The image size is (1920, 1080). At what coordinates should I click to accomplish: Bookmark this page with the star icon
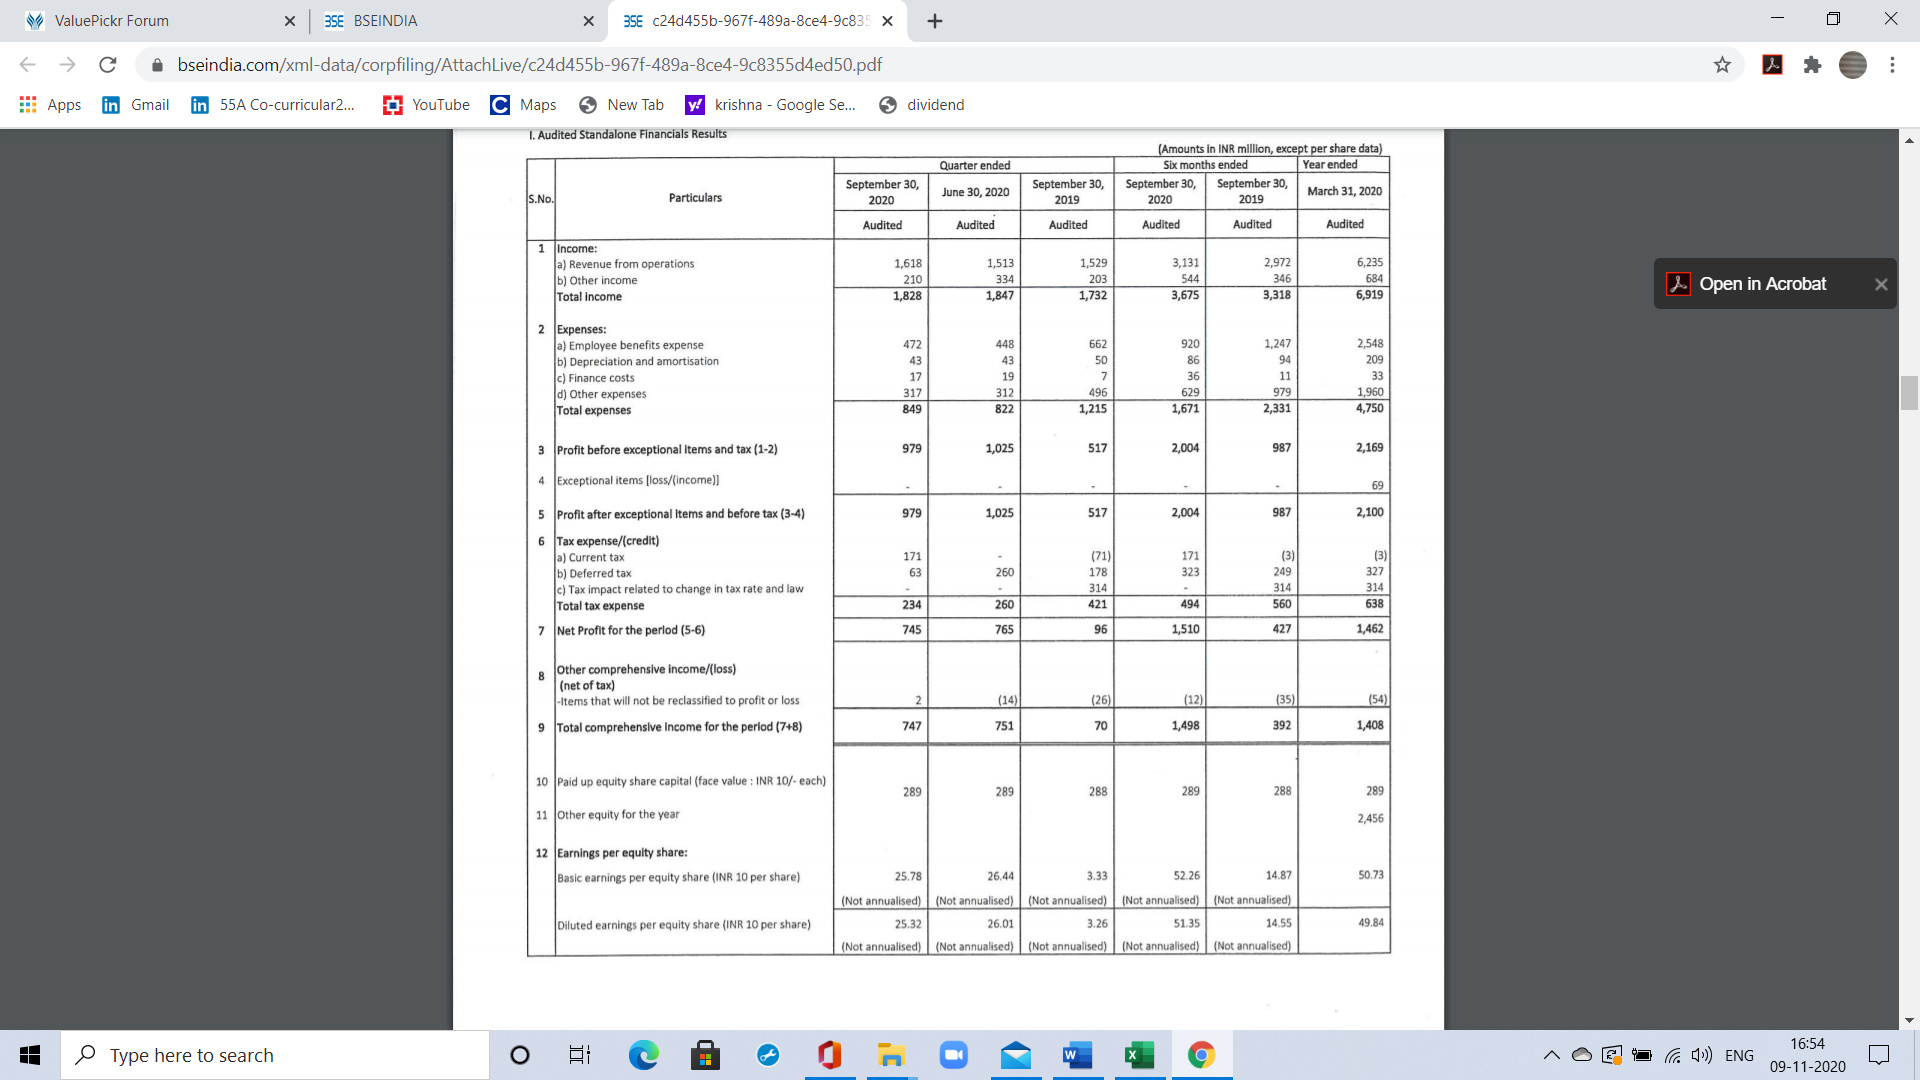tap(1722, 65)
